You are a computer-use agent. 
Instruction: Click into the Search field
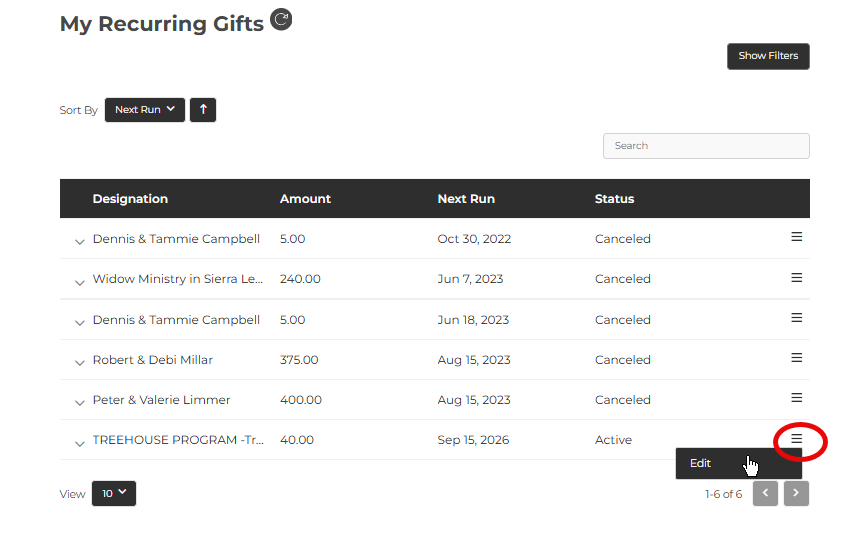pos(706,146)
